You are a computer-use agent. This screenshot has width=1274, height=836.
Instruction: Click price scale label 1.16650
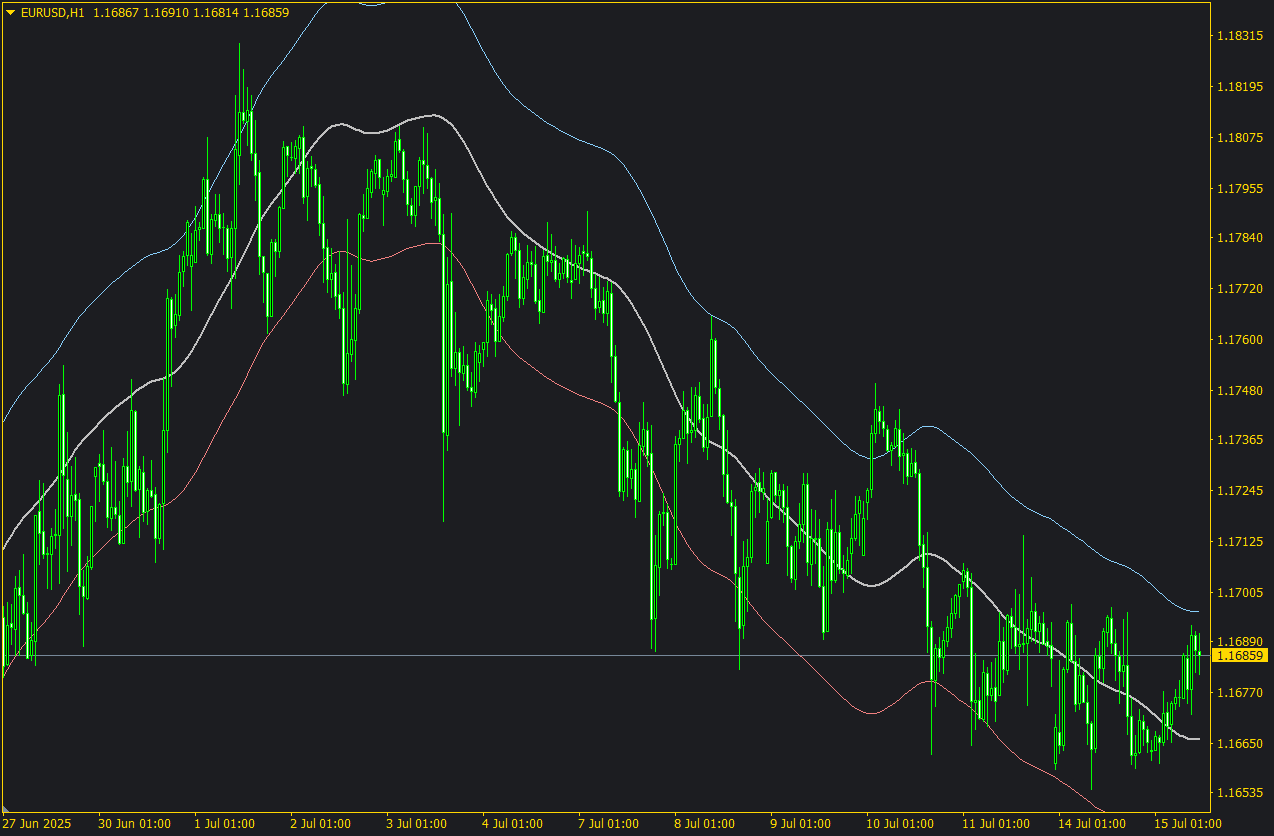click(x=1238, y=744)
